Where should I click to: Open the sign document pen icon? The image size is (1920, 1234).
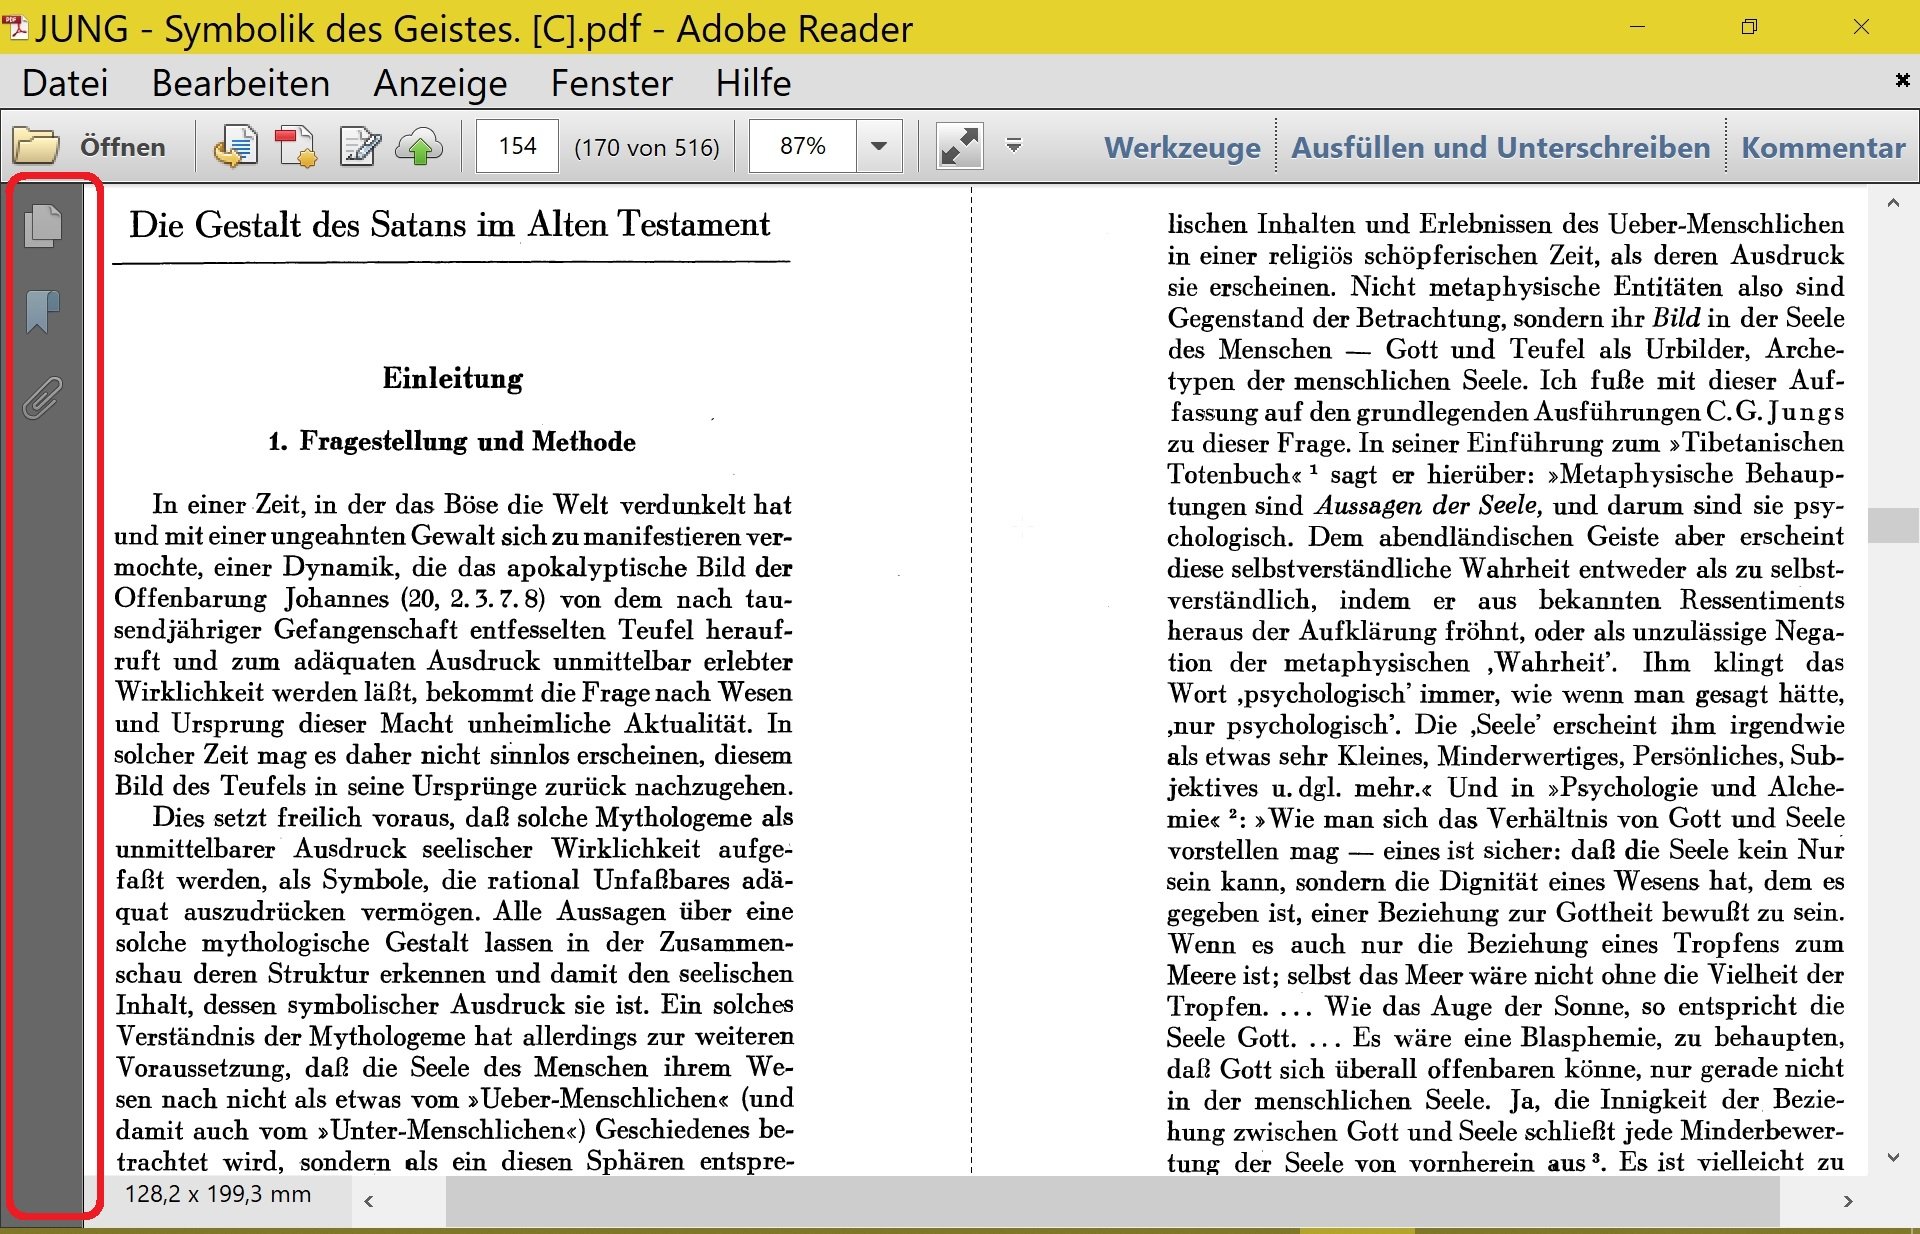[359, 147]
